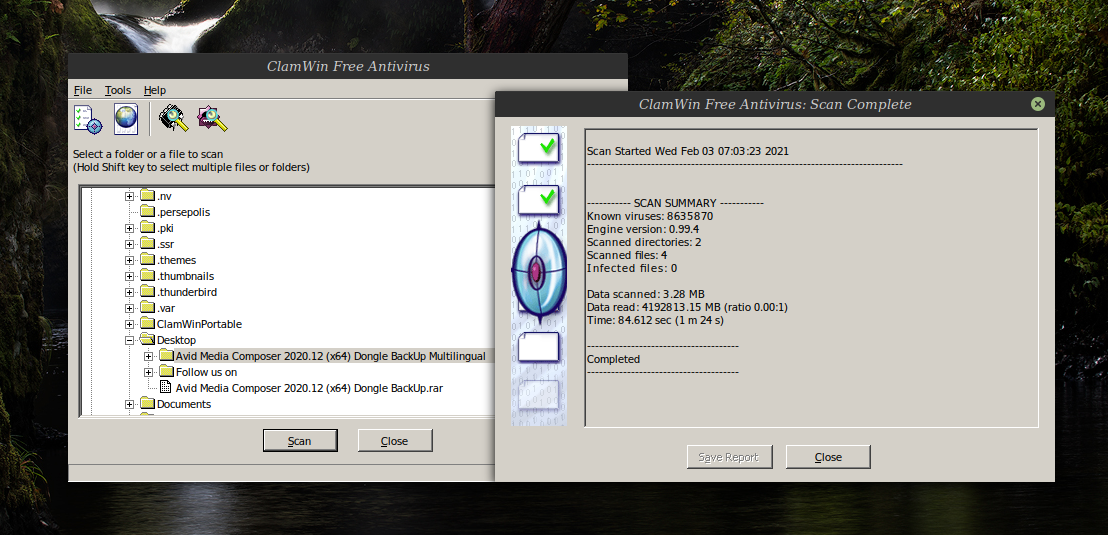1108x535 pixels.
Task: Click the Documents folder icon
Action: click(147, 404)
